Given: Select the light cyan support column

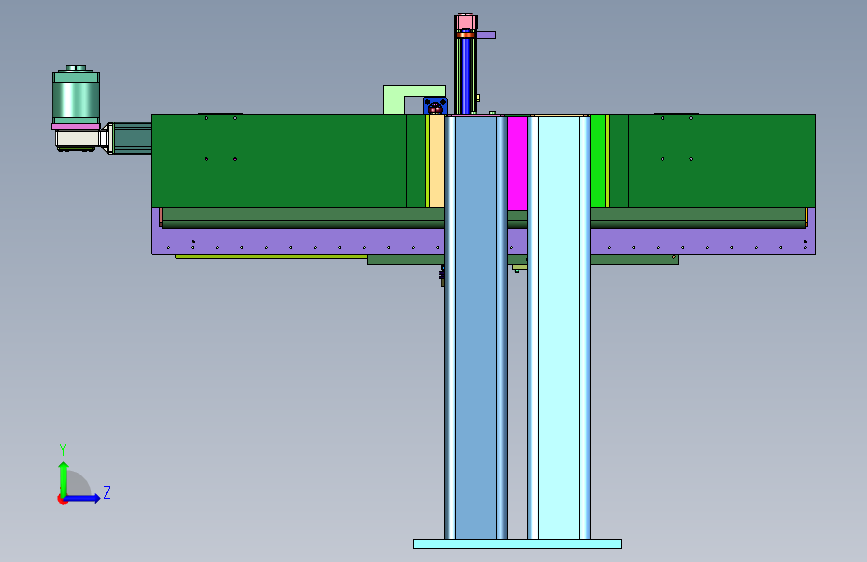Looking at the screenshot, I should (558, 327).
